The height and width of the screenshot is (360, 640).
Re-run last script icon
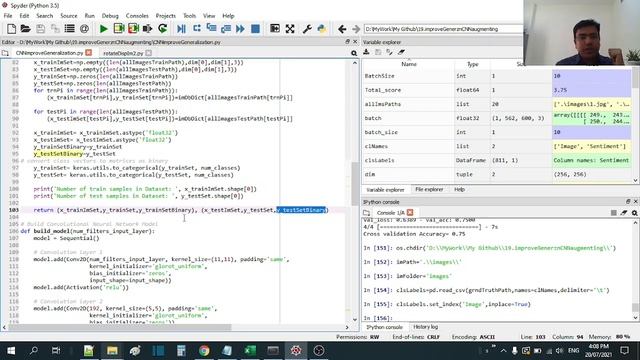pos(162,29)
